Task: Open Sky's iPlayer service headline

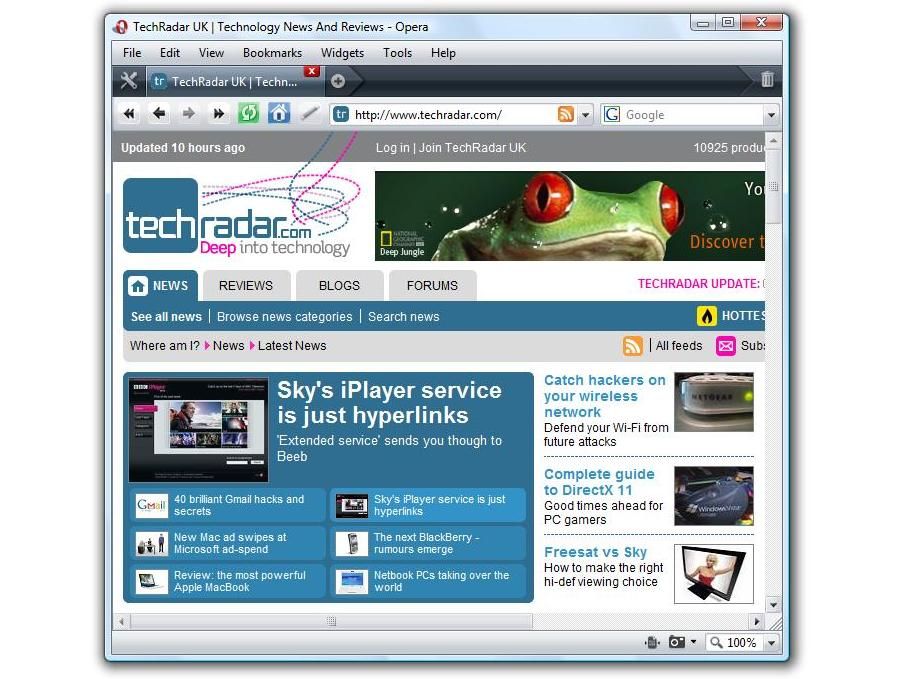Action: pos(389,402)
